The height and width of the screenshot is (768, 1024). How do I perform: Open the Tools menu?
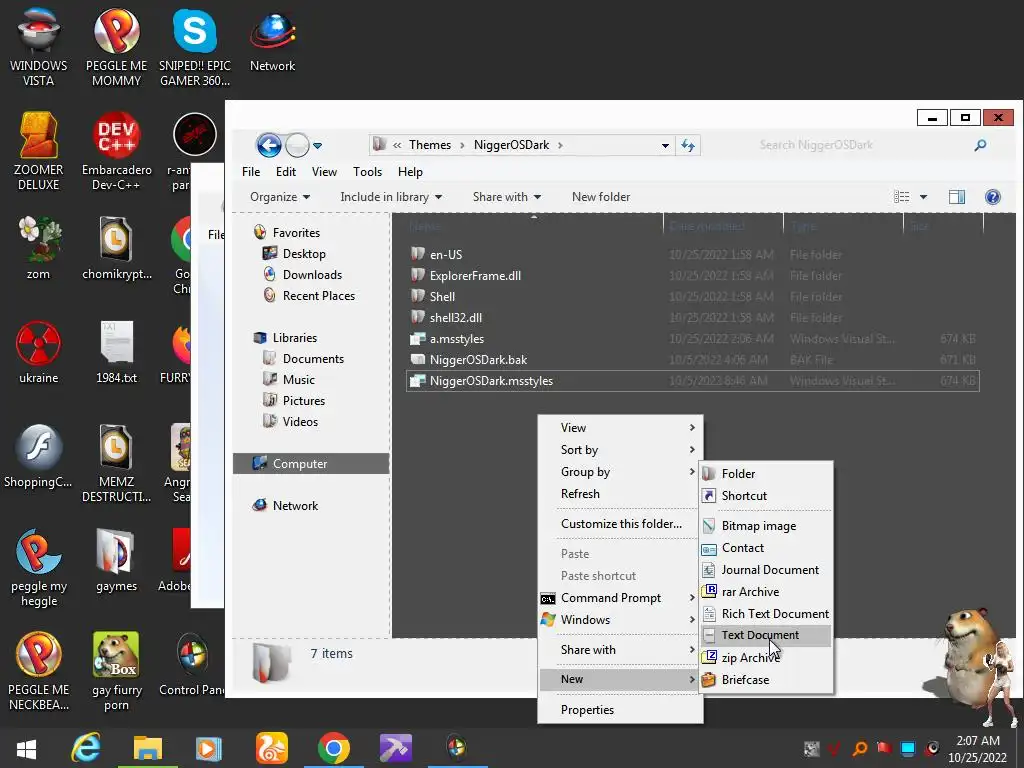pos(368,172)
